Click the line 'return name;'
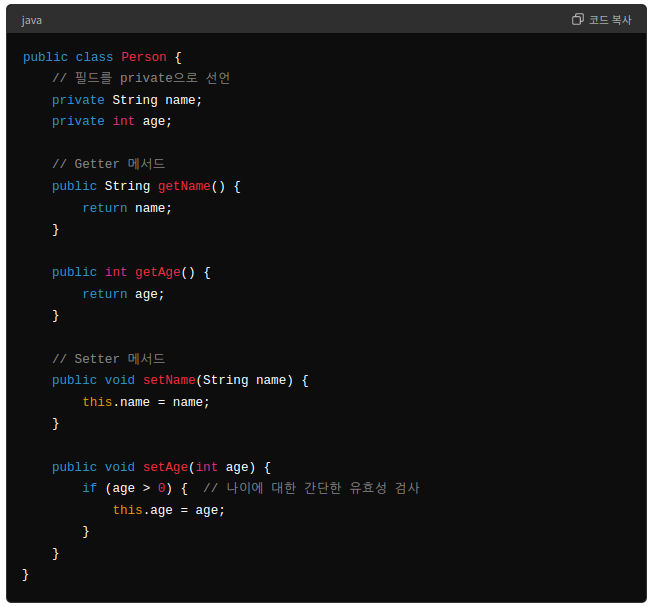 127,208
